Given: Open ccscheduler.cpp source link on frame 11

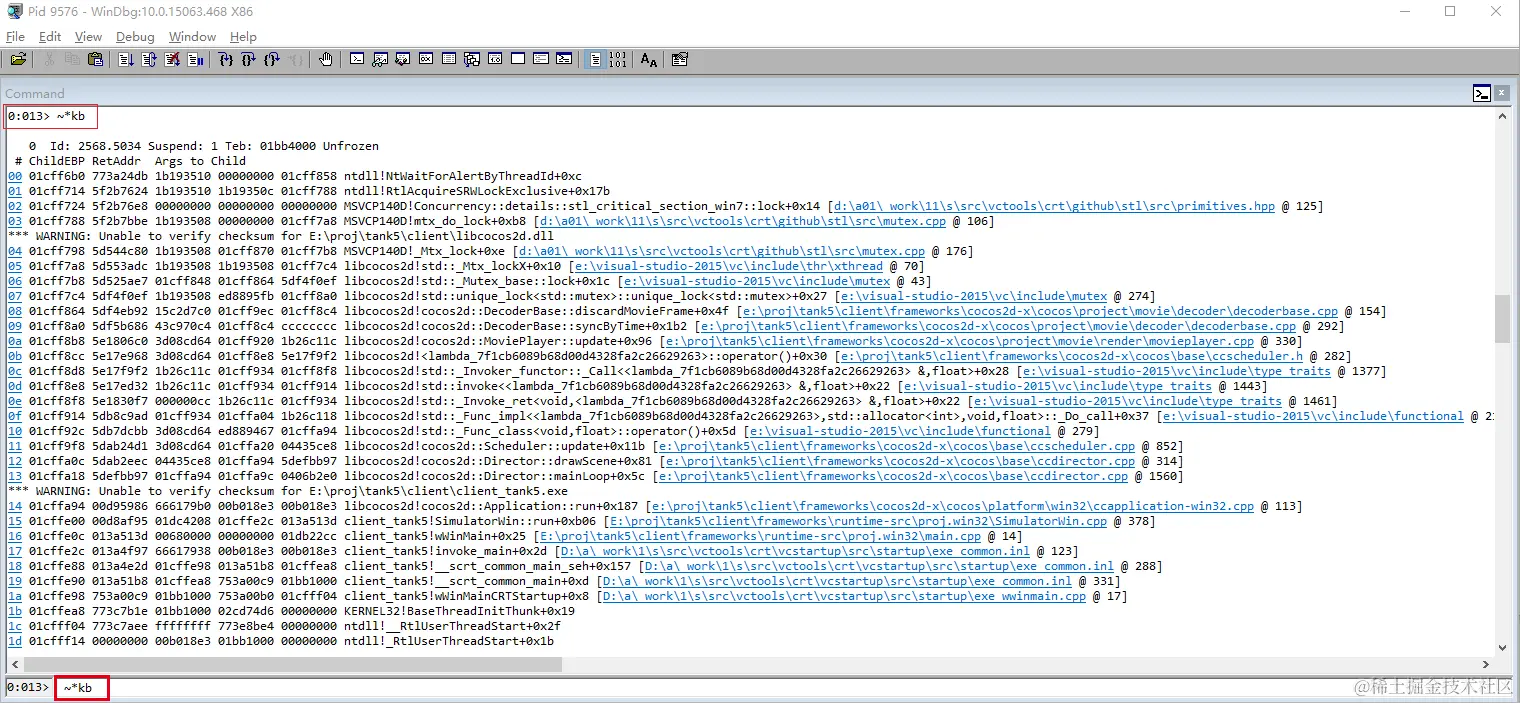Looking at the screenshot, I should pos(899,446).
